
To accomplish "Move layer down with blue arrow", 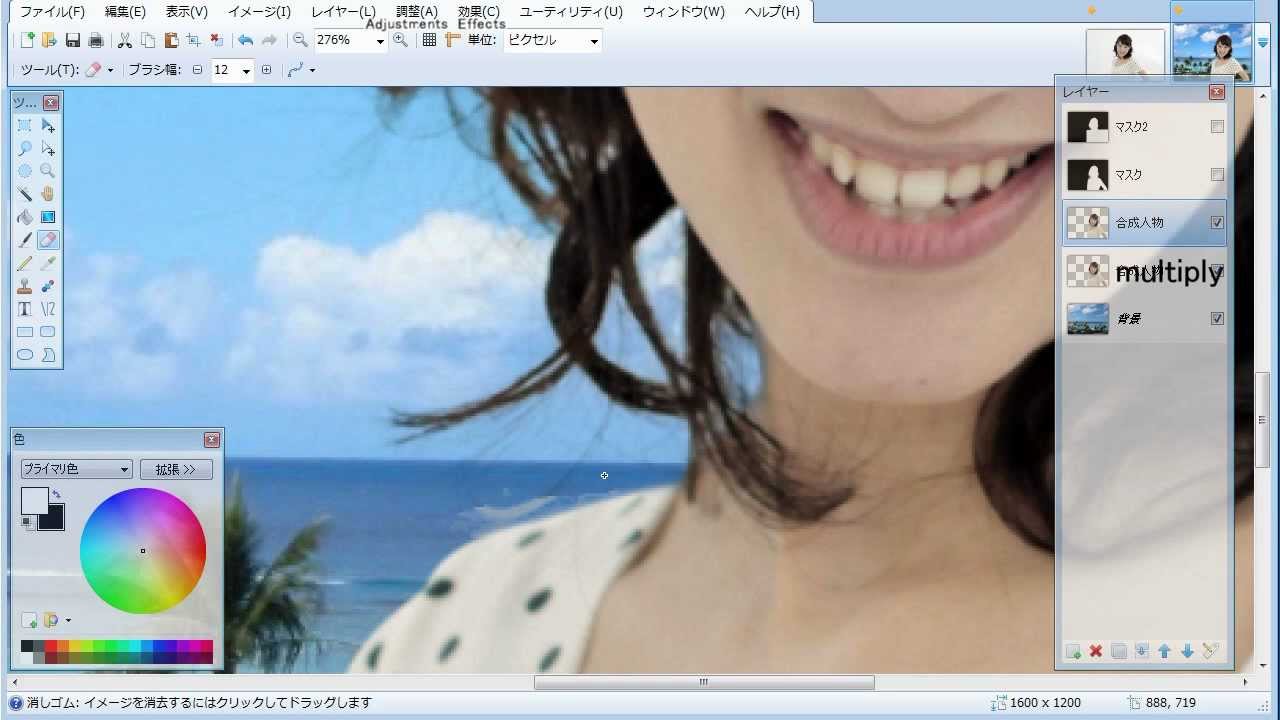I will click(1187, 651).
